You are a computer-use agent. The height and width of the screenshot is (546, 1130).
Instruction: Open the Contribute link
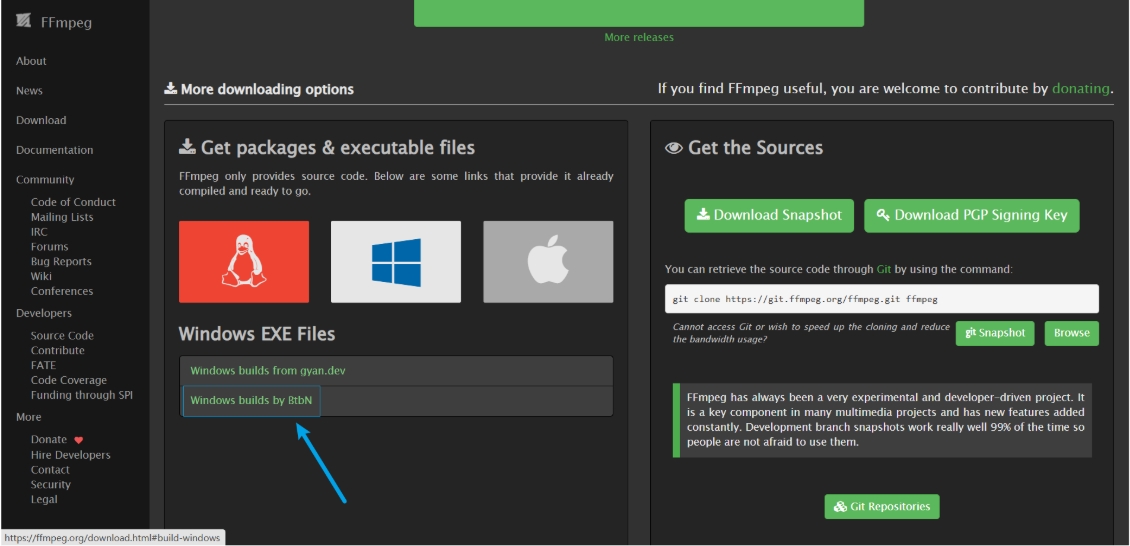click(58, 350)
